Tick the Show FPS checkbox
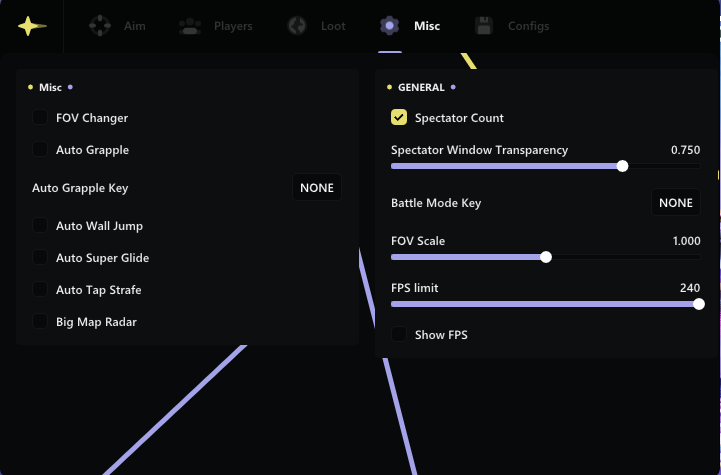Screen dimensions: 721x475 point(399,334)
